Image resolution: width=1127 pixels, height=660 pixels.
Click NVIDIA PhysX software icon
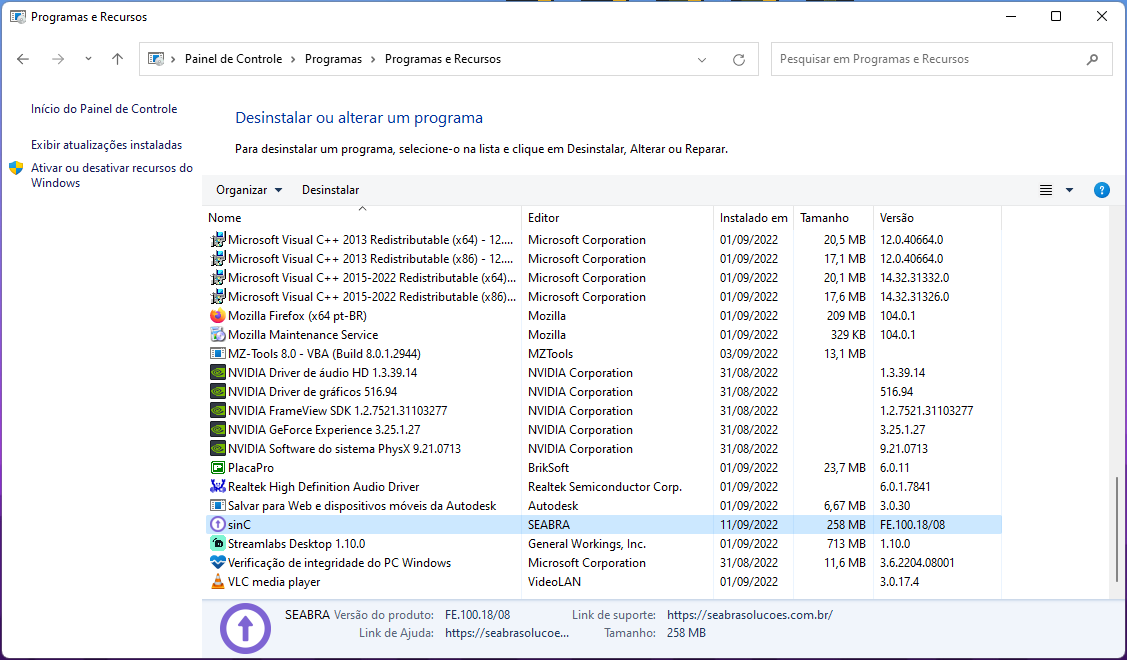[218, 449]
